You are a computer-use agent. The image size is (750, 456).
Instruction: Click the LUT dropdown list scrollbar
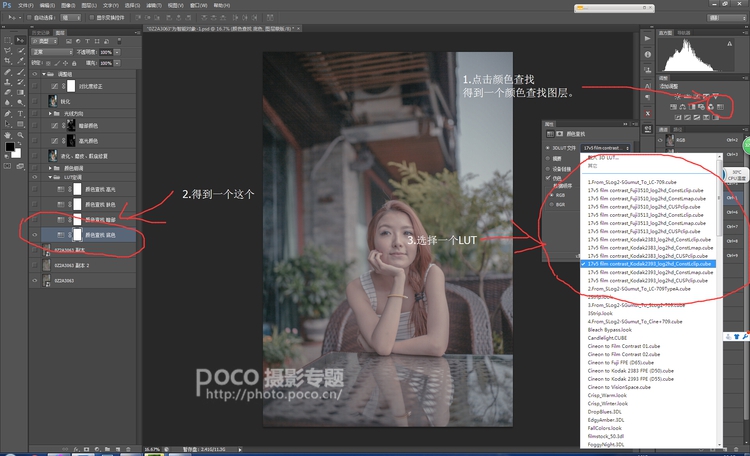(x=719, y=198)
